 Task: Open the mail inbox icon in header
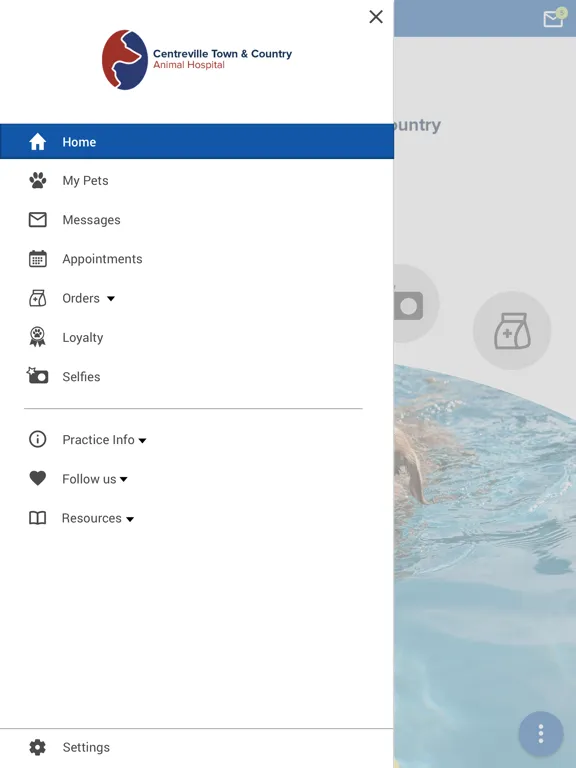coord(554,18)
